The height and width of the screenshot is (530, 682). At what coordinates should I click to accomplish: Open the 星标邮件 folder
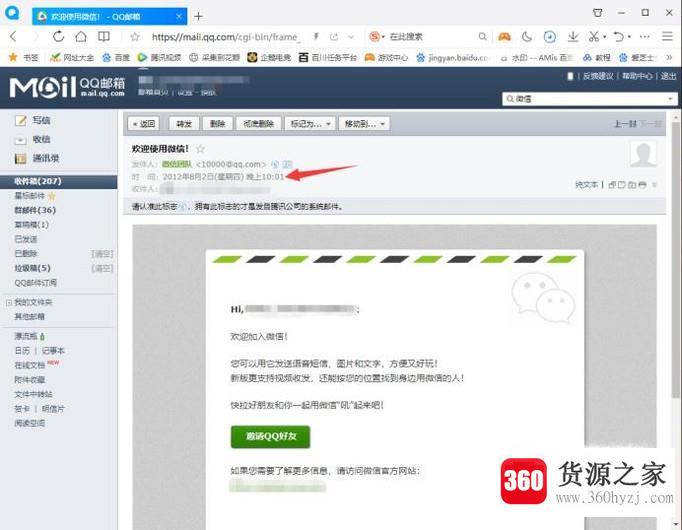[30, 196]
